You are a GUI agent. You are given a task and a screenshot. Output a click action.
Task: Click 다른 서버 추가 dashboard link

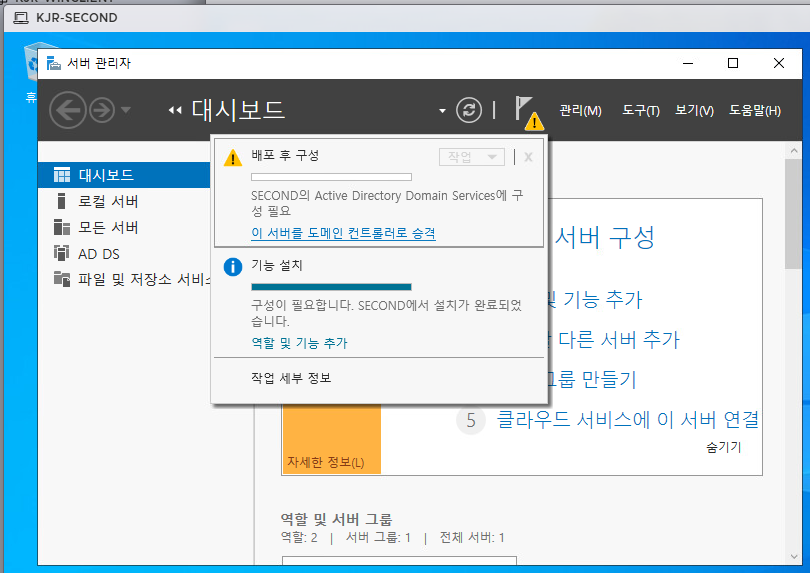point(619,340)
